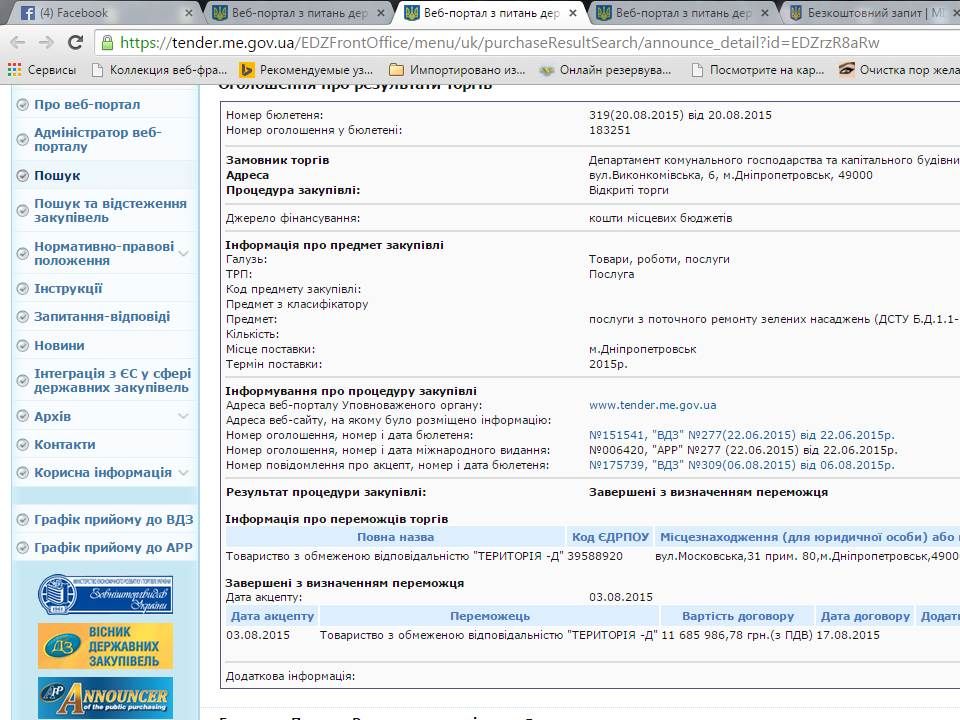Reload the page with the refresh icon

[74, 43]
